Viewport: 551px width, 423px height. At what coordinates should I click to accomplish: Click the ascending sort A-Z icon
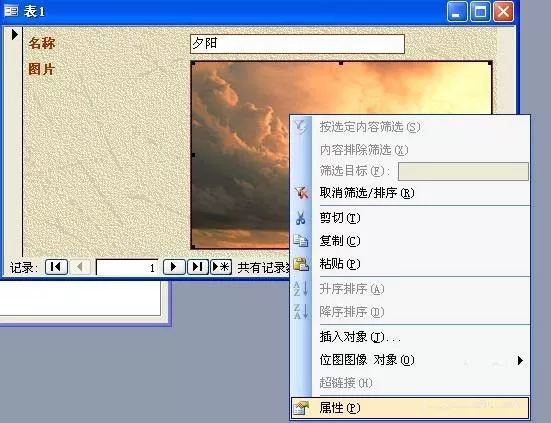coord(301,289)
